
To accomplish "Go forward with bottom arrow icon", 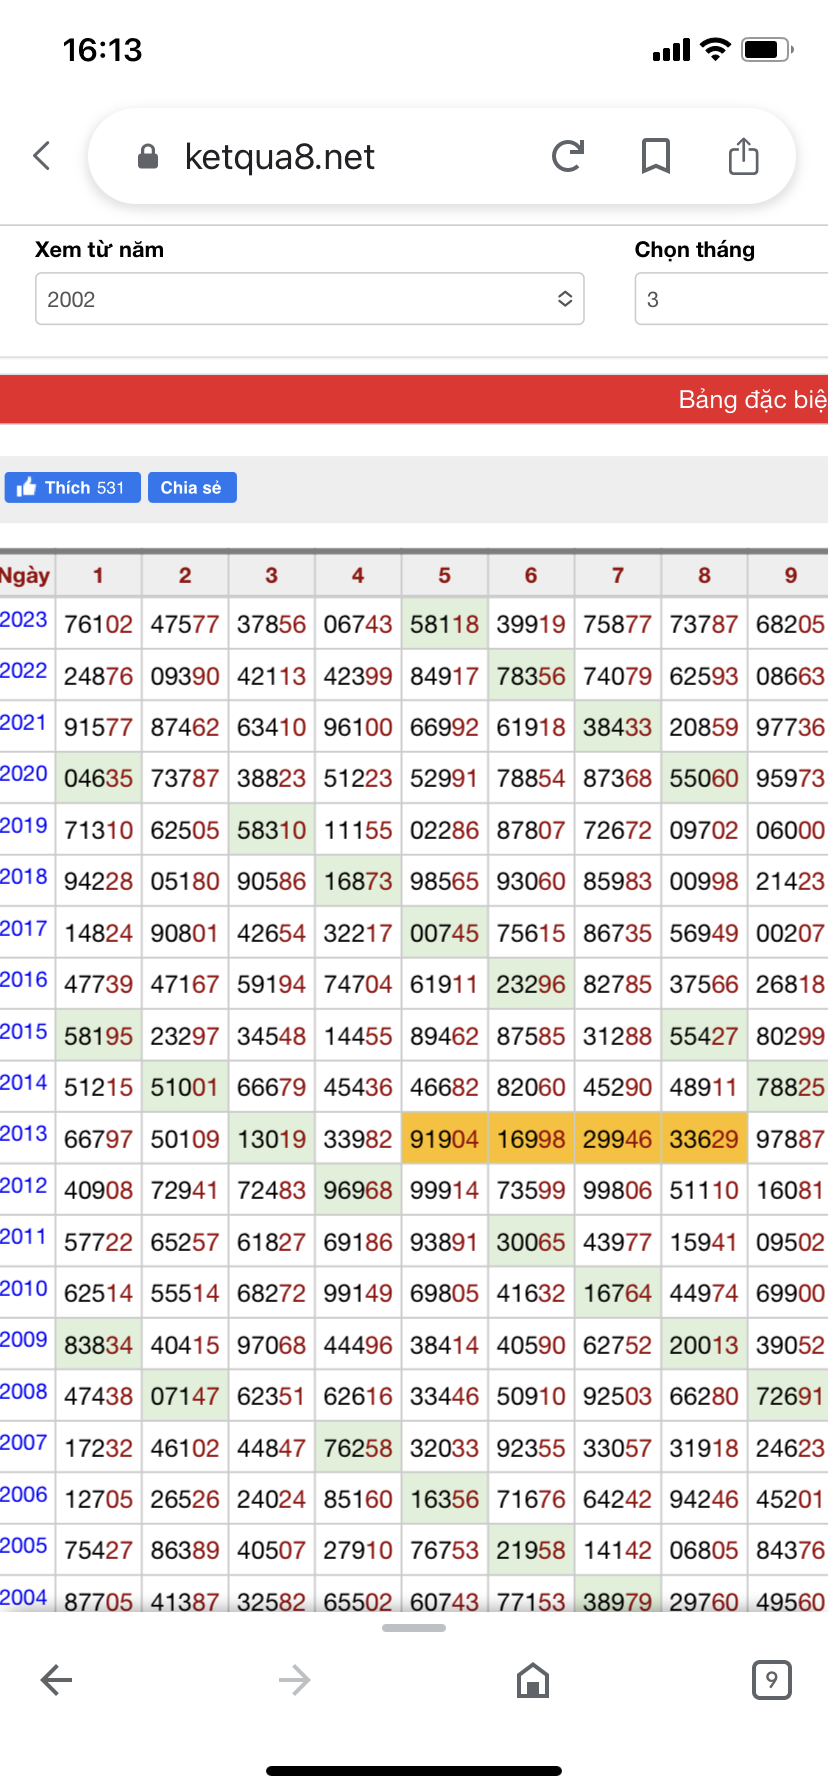I will click(294, 1680).
